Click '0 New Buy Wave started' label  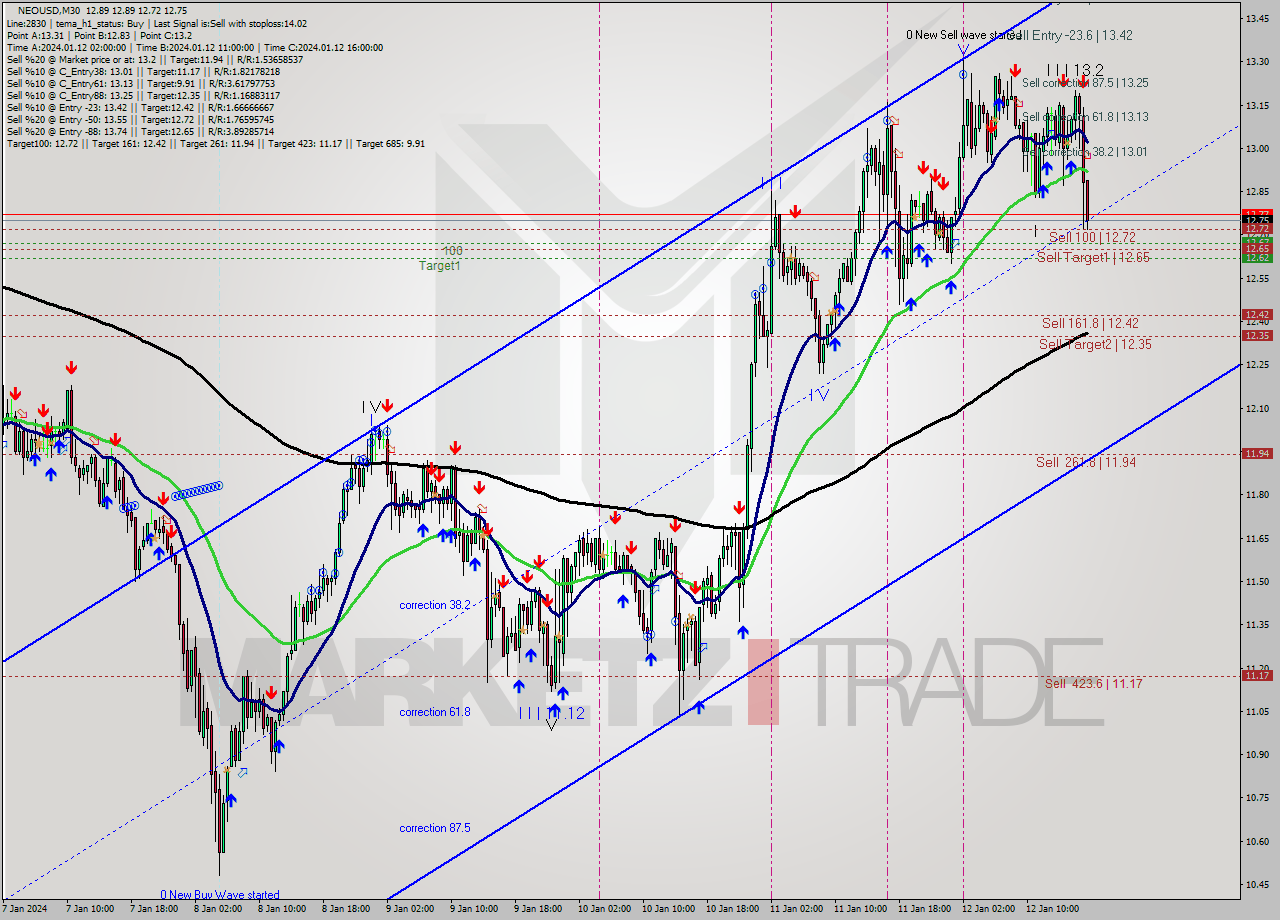click(220, 895)
